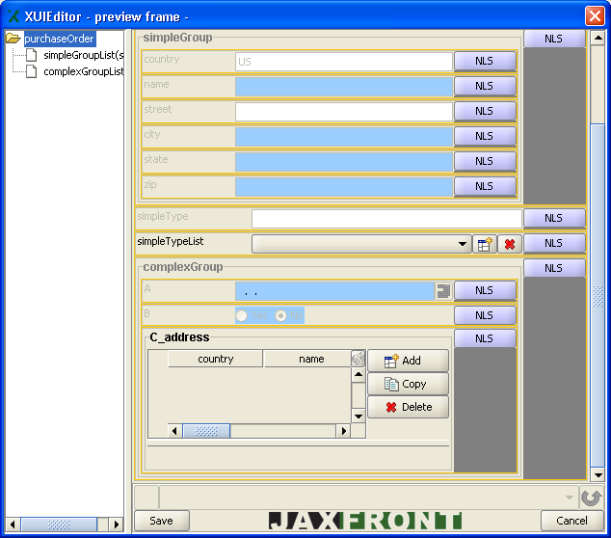Screen dimensions: 611x538
Task: Click the C_address horizontal scrollbar right arrow
Action: coord(343,431)
